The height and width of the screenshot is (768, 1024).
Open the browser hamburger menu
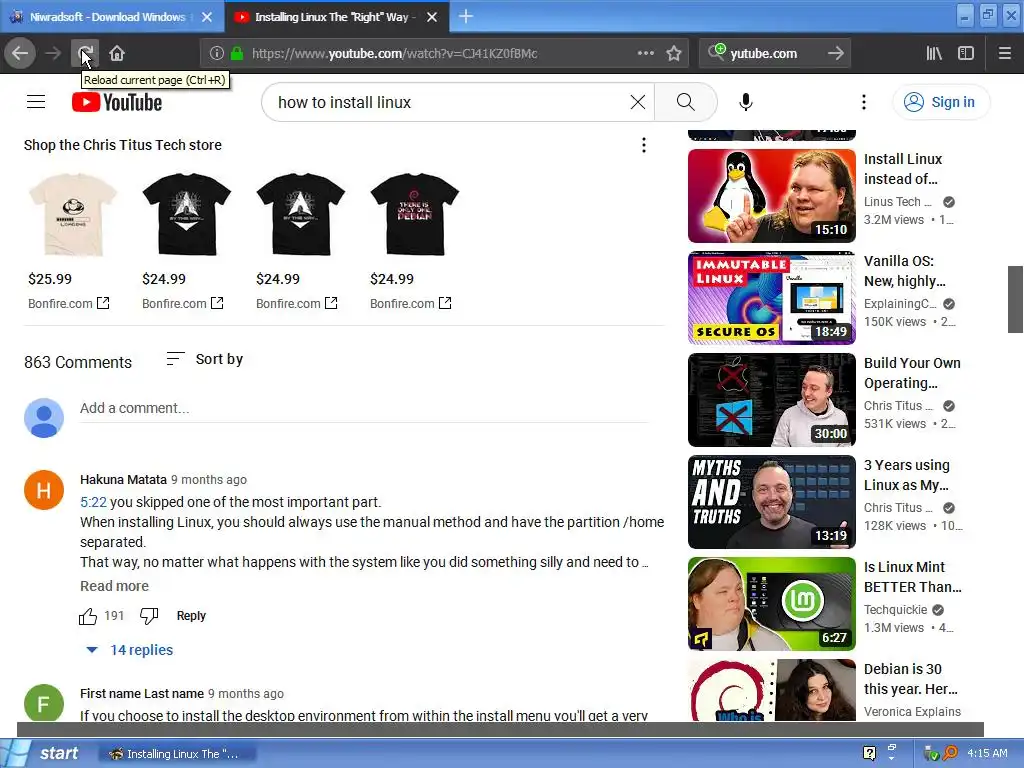(x=1005, y=53)
